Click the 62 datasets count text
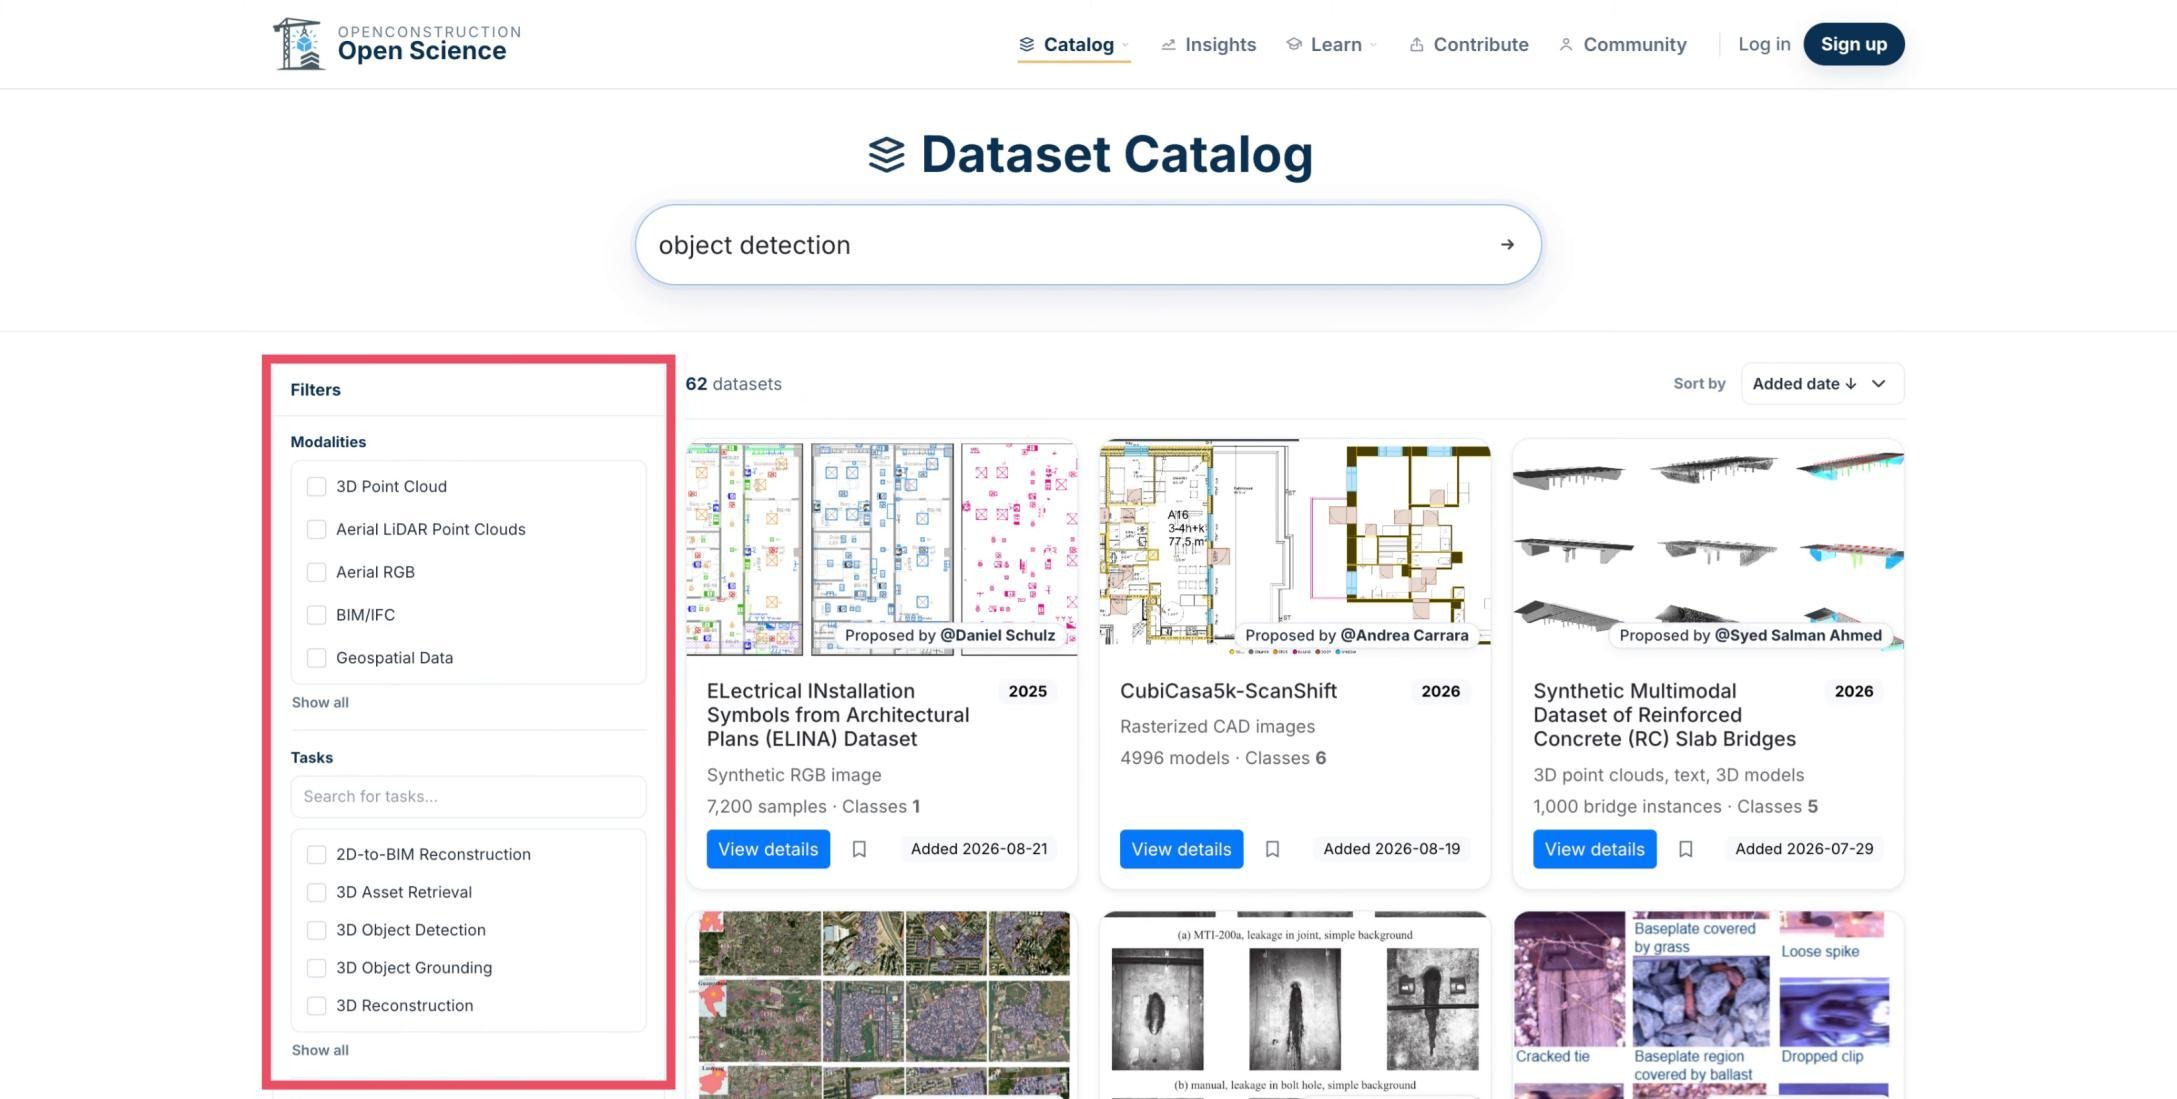 pos(733,384)
